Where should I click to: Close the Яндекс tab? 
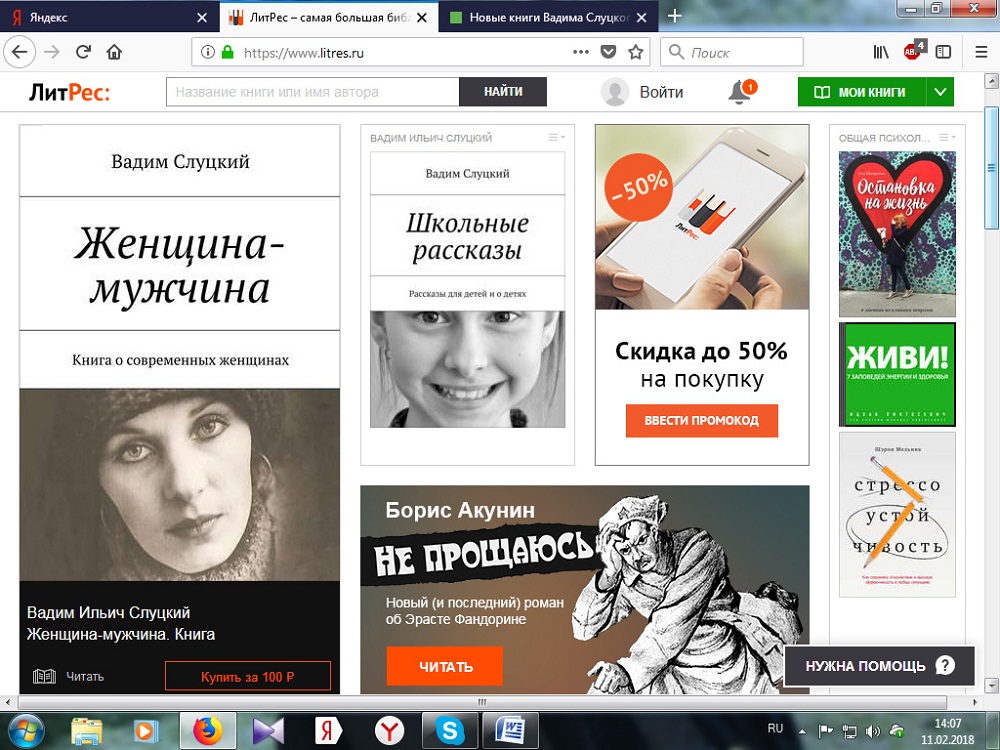tap(202, 18)
